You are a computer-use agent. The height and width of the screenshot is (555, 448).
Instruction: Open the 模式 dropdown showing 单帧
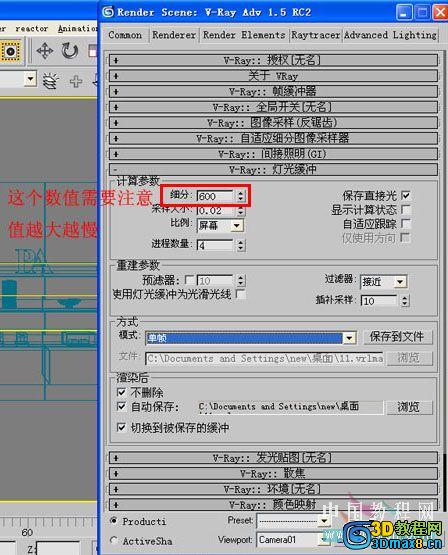tap(251, 338)
